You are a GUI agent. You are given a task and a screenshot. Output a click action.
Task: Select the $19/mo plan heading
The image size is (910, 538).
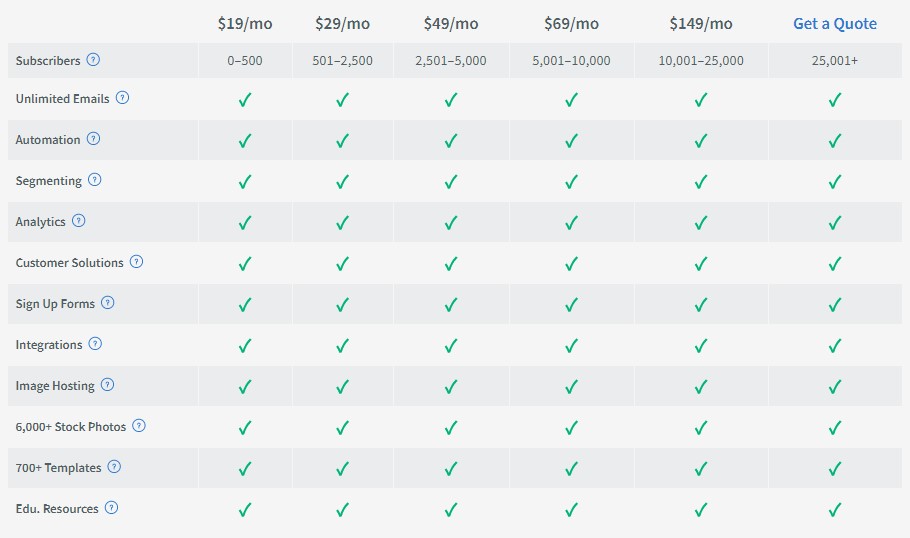pos(245,24)
